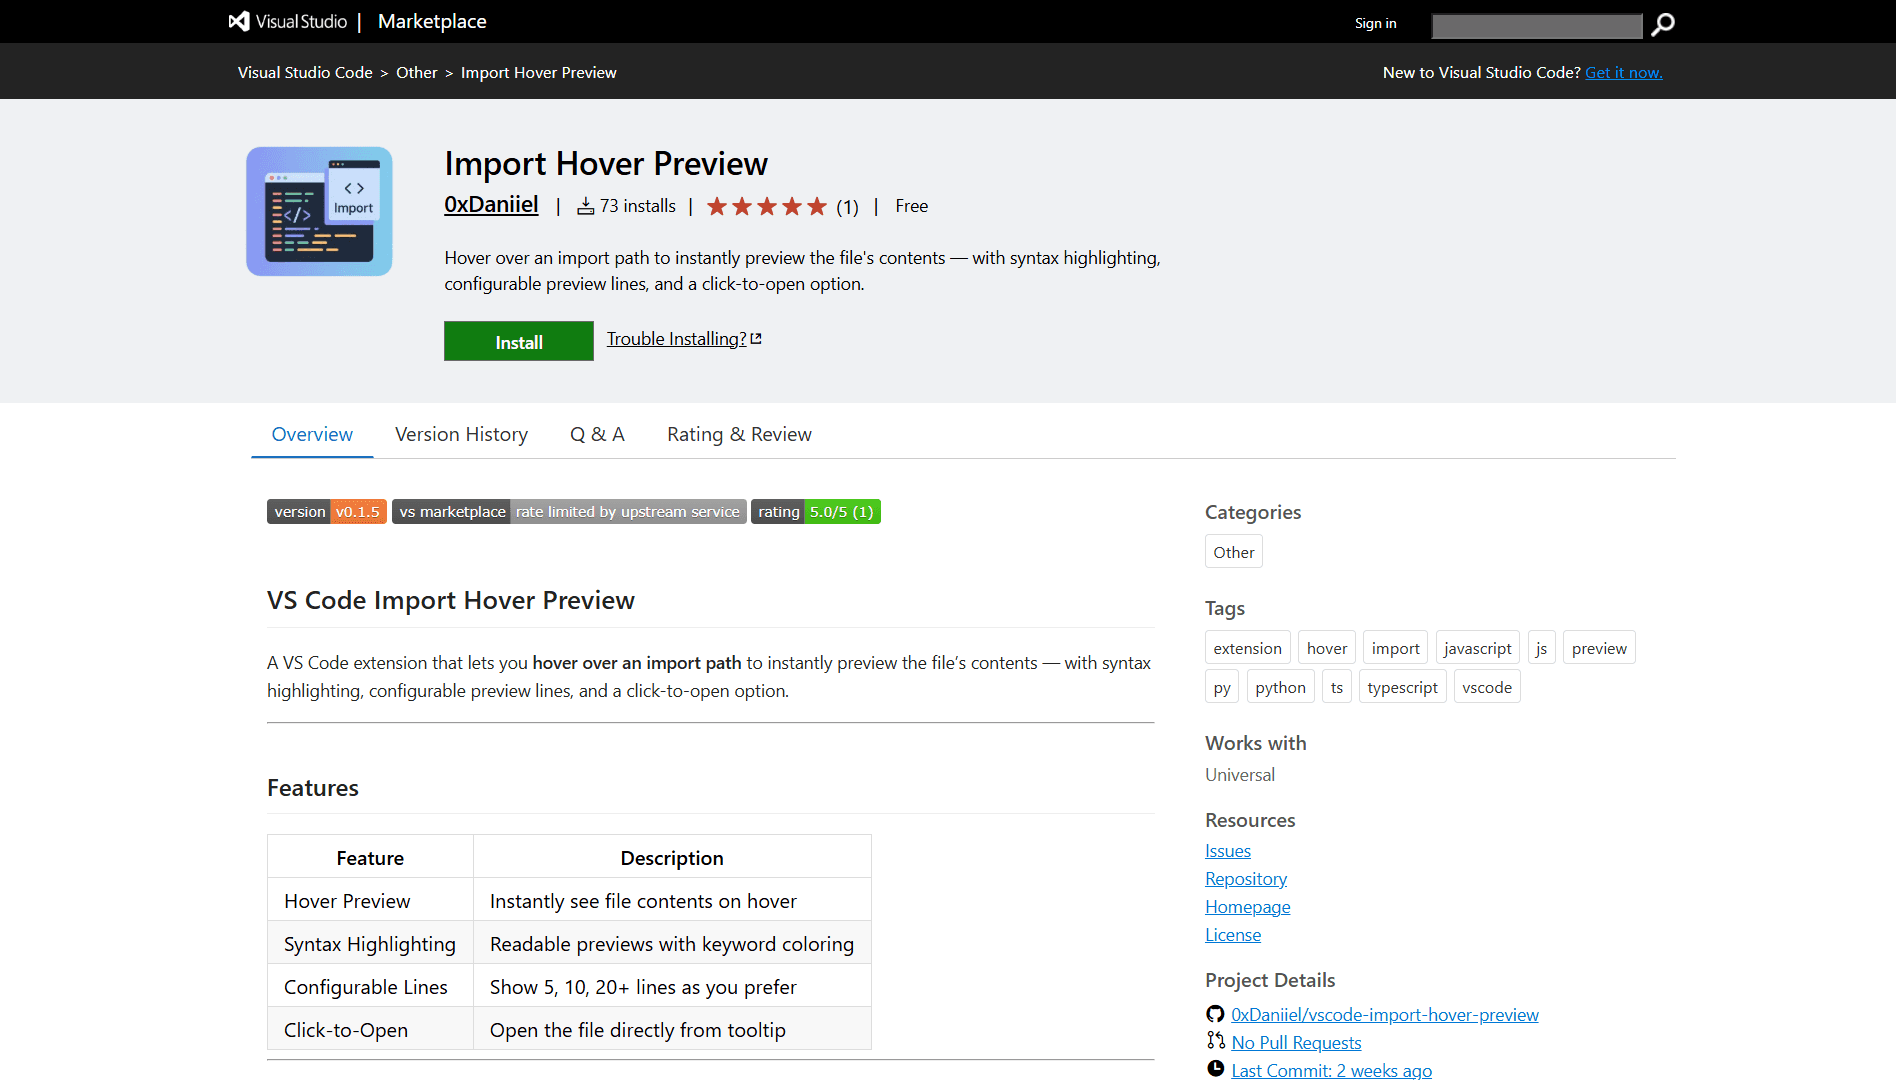This screenshot has width=1896, height=1080.
Task: Open the Repository link under Resources
Action: point(1245,878)
